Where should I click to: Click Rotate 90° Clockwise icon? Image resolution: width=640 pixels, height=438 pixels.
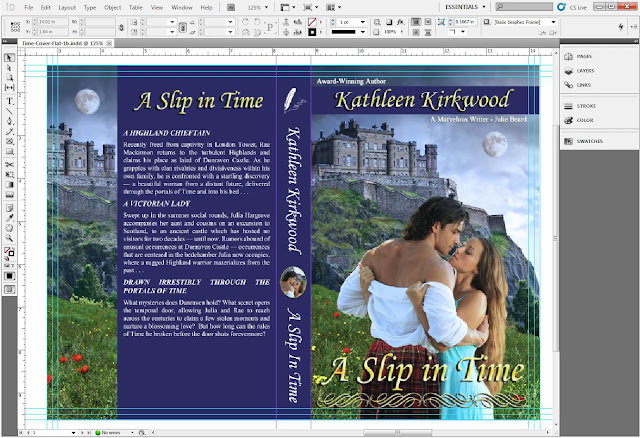pos(245,22)
